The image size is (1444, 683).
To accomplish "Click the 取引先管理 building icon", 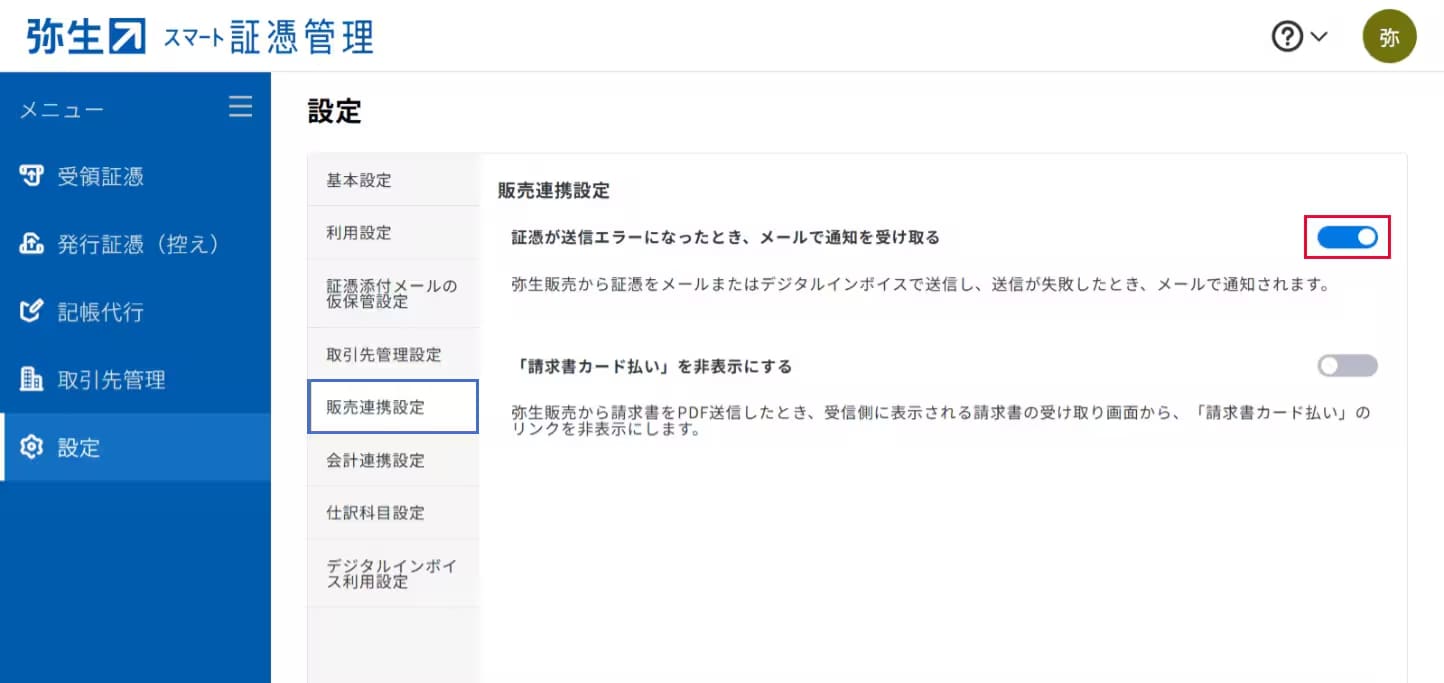I will tap(32, 380).
